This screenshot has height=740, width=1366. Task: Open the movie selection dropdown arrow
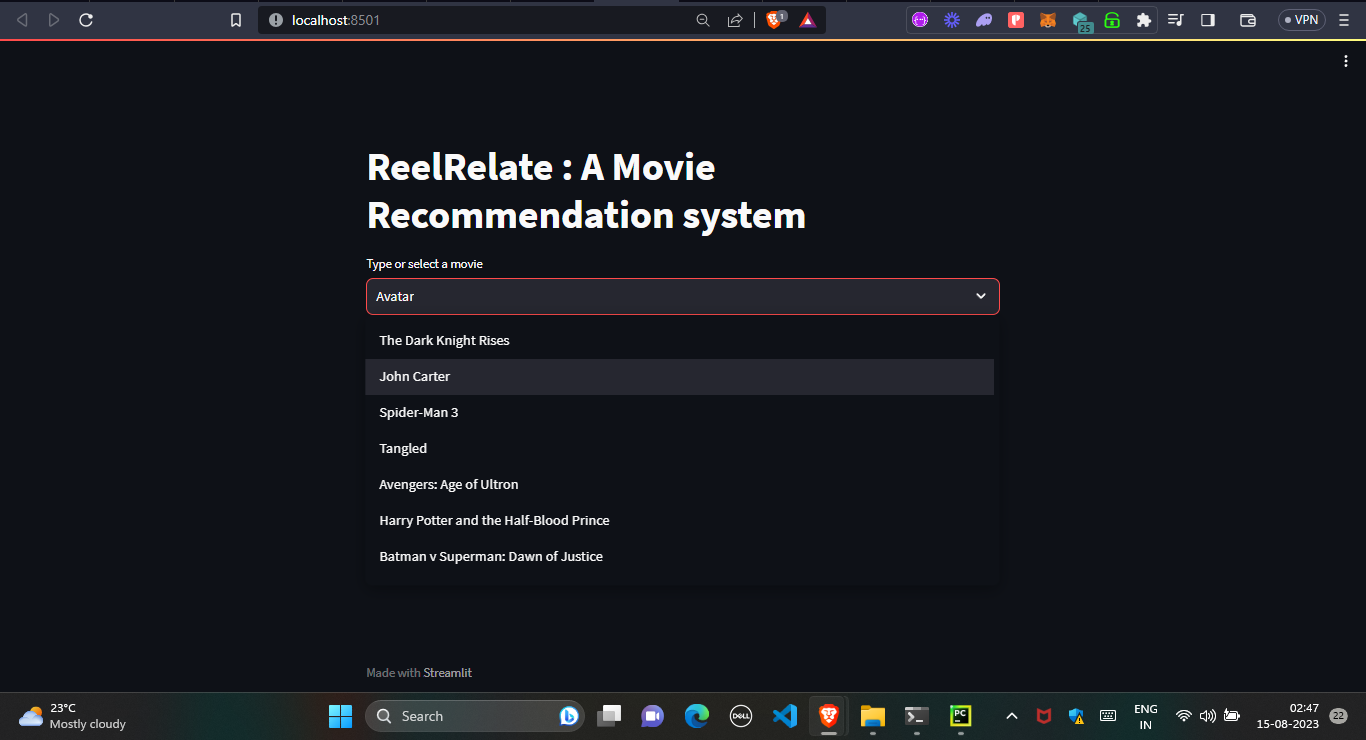click(981, 296)
